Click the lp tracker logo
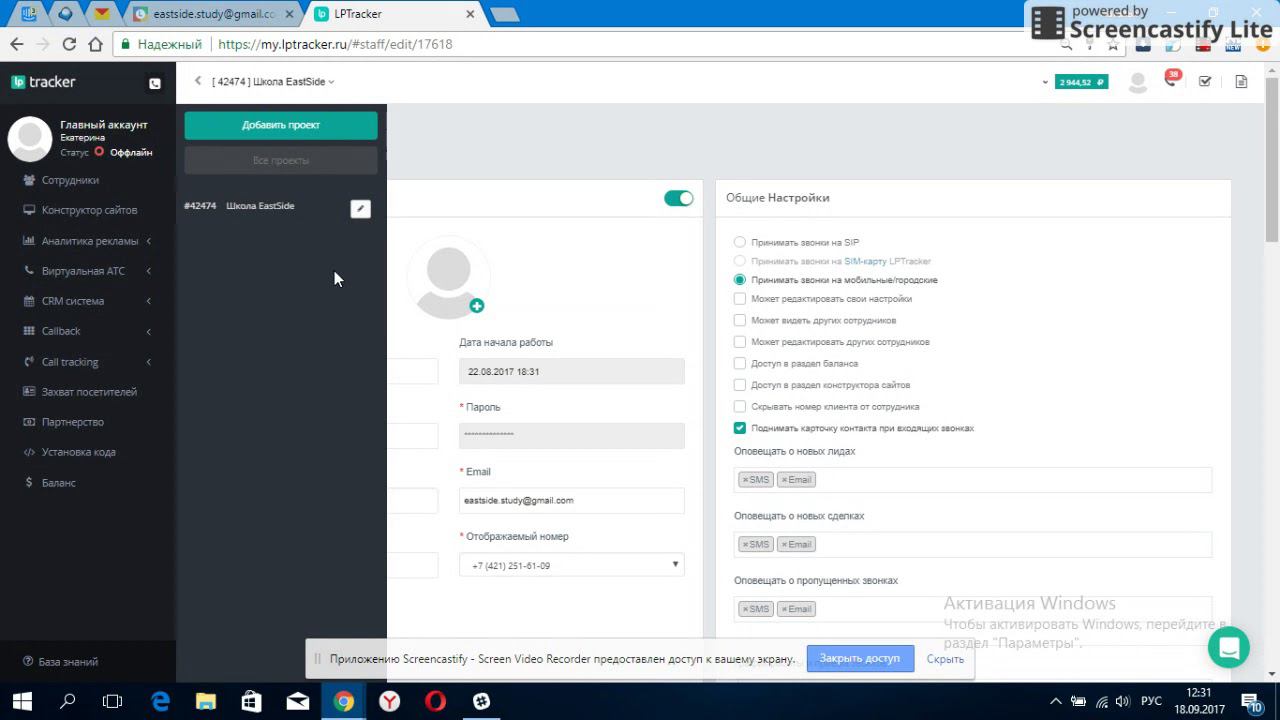The image size is (1280, 720). click(43, 82)
